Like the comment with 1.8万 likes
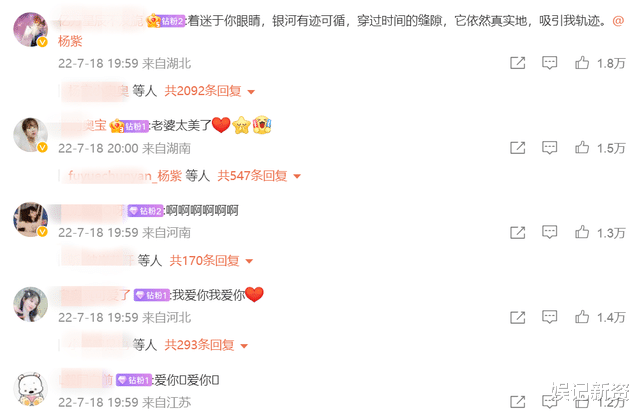 582,63
